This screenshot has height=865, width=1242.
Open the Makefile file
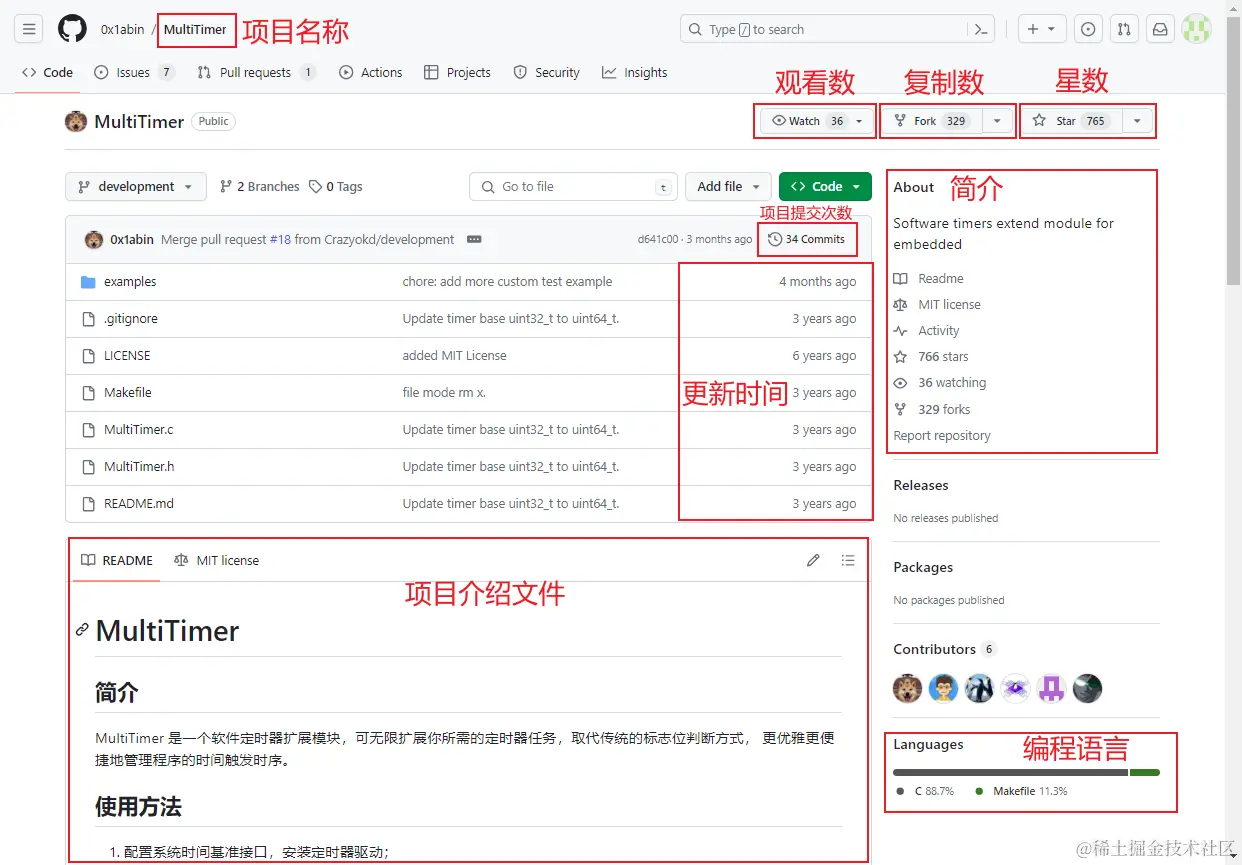tap(128, 393)
